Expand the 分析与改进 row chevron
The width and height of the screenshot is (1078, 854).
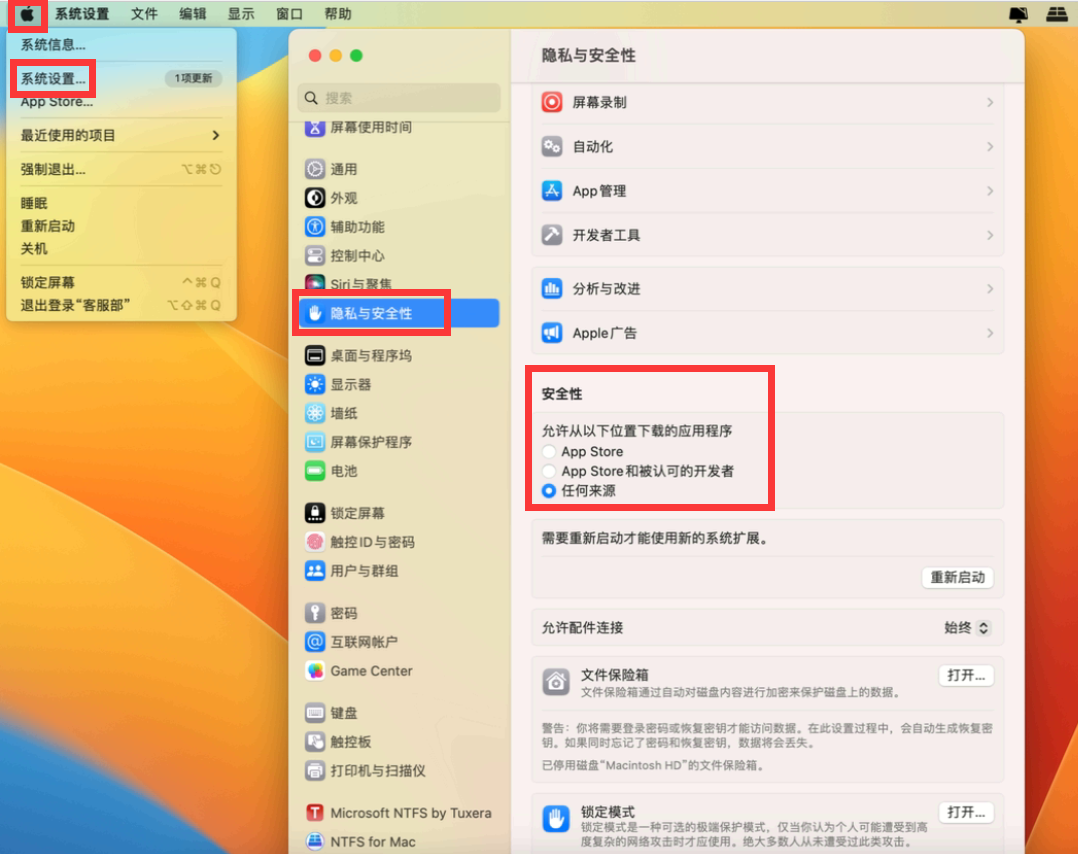pos(989,289)
